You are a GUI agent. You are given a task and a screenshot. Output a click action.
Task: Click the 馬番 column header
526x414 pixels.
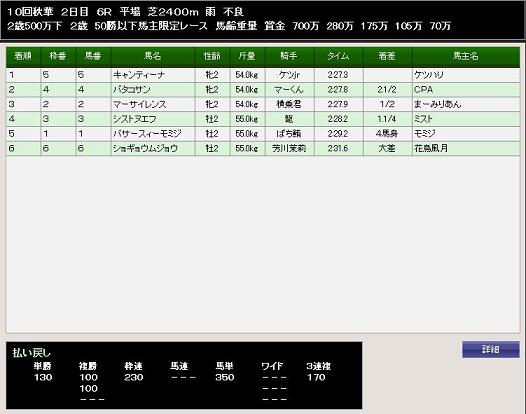pyautogui.click(x=93, y=56)
